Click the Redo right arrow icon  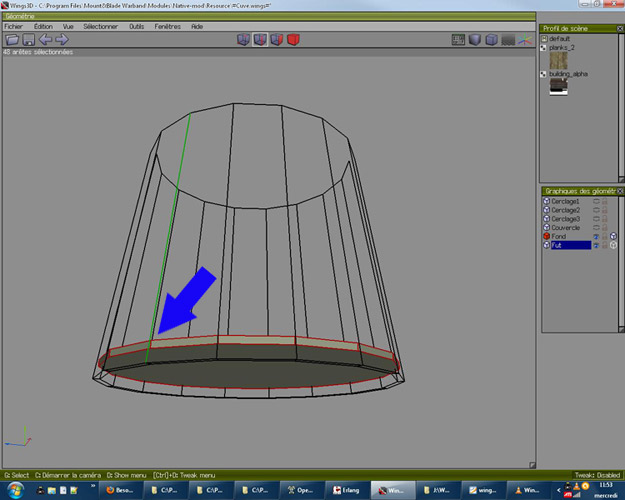(61, 40)
